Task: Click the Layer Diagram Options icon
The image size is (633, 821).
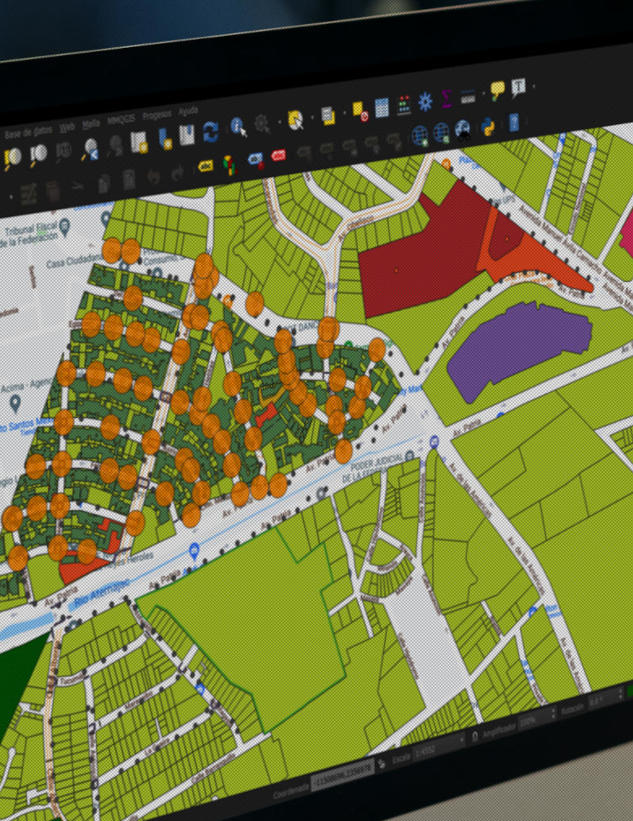Action: [229, 164]
